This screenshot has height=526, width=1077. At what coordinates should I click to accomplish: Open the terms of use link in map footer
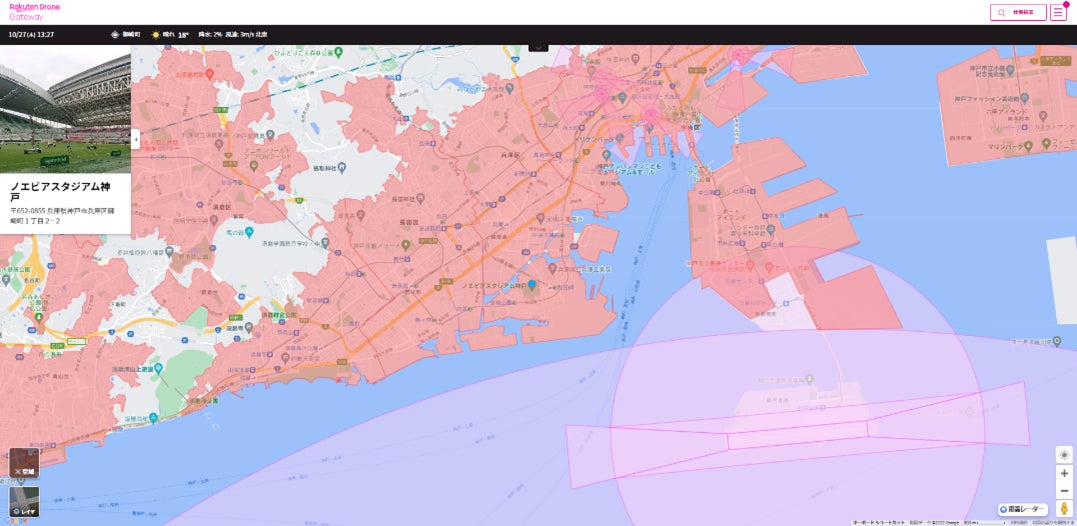pos(1017,523)
